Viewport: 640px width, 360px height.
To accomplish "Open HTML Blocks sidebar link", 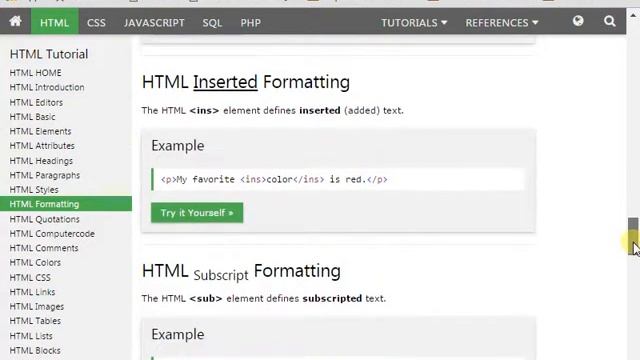I will pyautogui.click(x=35, y=351).
